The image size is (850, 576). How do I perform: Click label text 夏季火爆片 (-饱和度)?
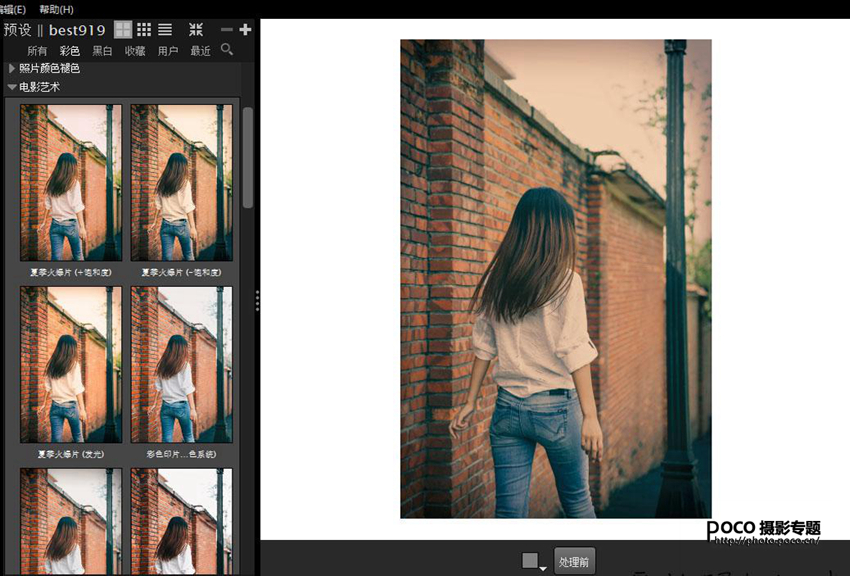tap(182, 272)
